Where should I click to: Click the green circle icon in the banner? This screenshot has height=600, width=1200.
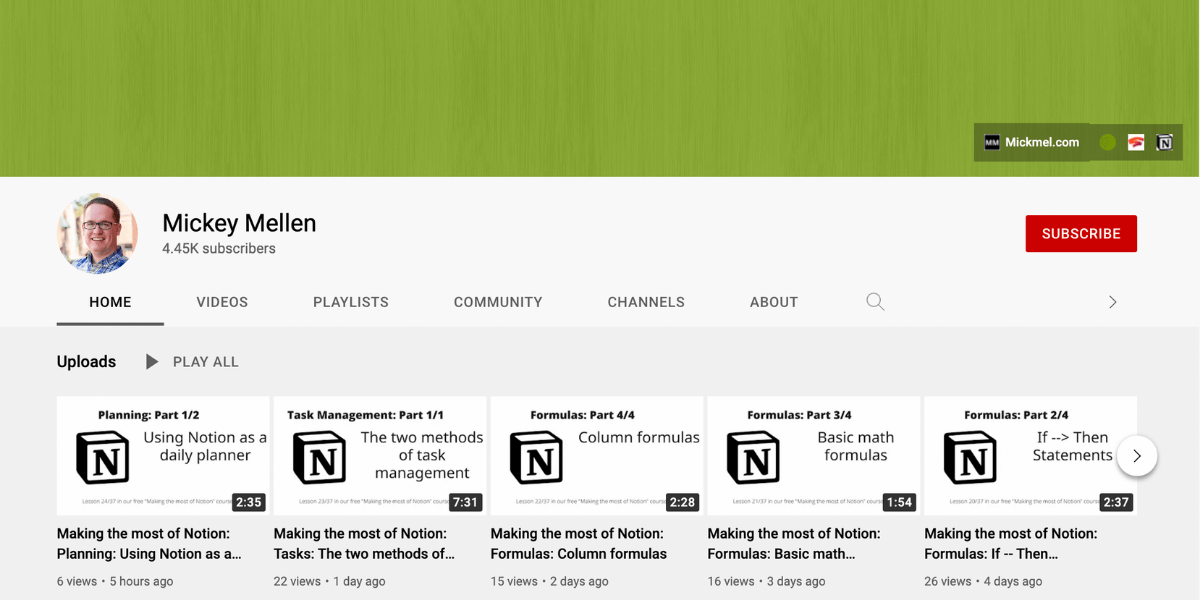[1107, 142]
